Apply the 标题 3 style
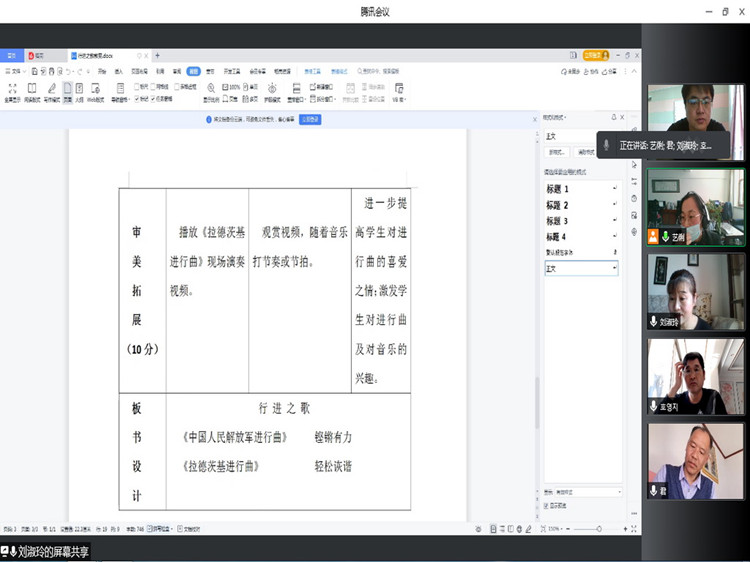The width and height of the screenshot is (750, 562). pyautogui.click(x=581, y=221)
